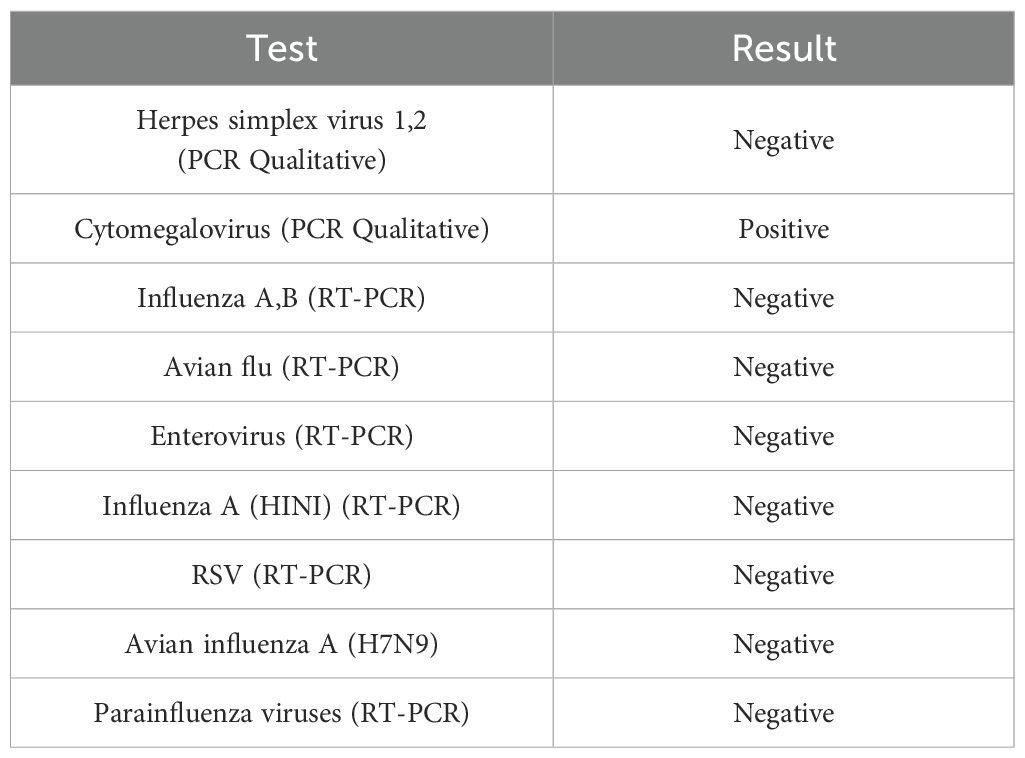1025x758 pixels.
Task: Select the Negative result for Herpes simplex
Action: 784,140
